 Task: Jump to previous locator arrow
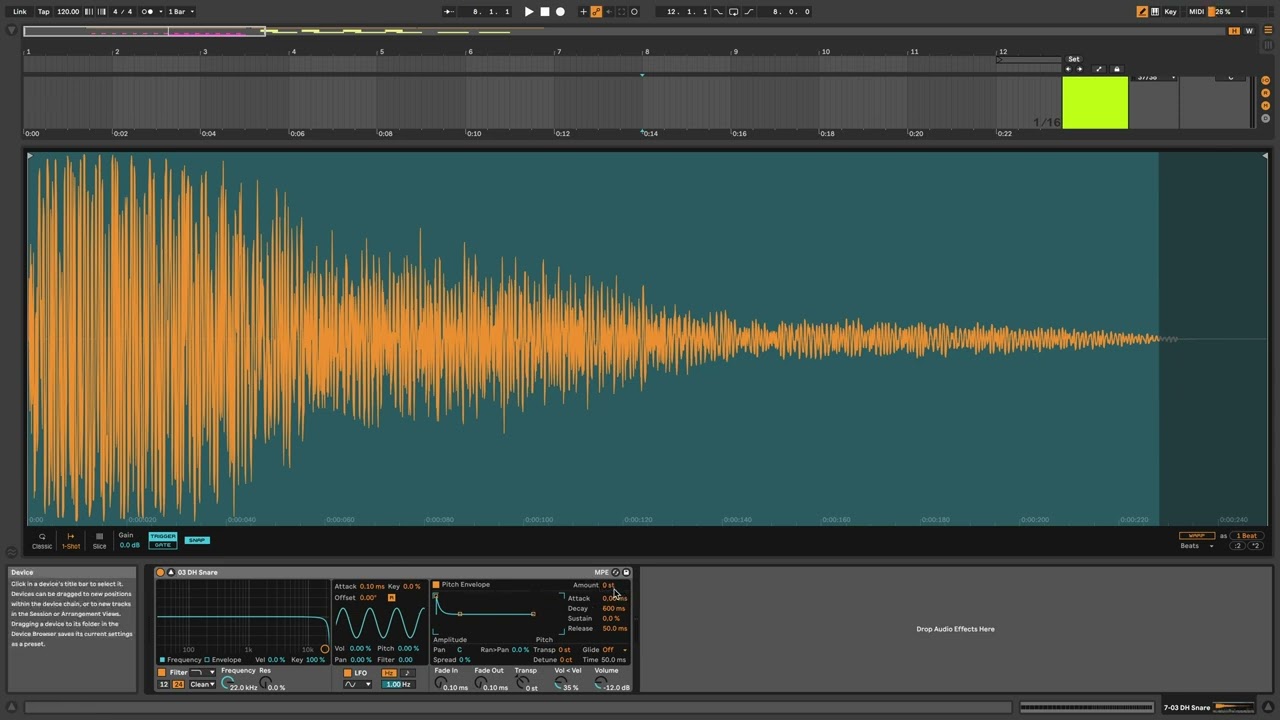(1068, 69)
